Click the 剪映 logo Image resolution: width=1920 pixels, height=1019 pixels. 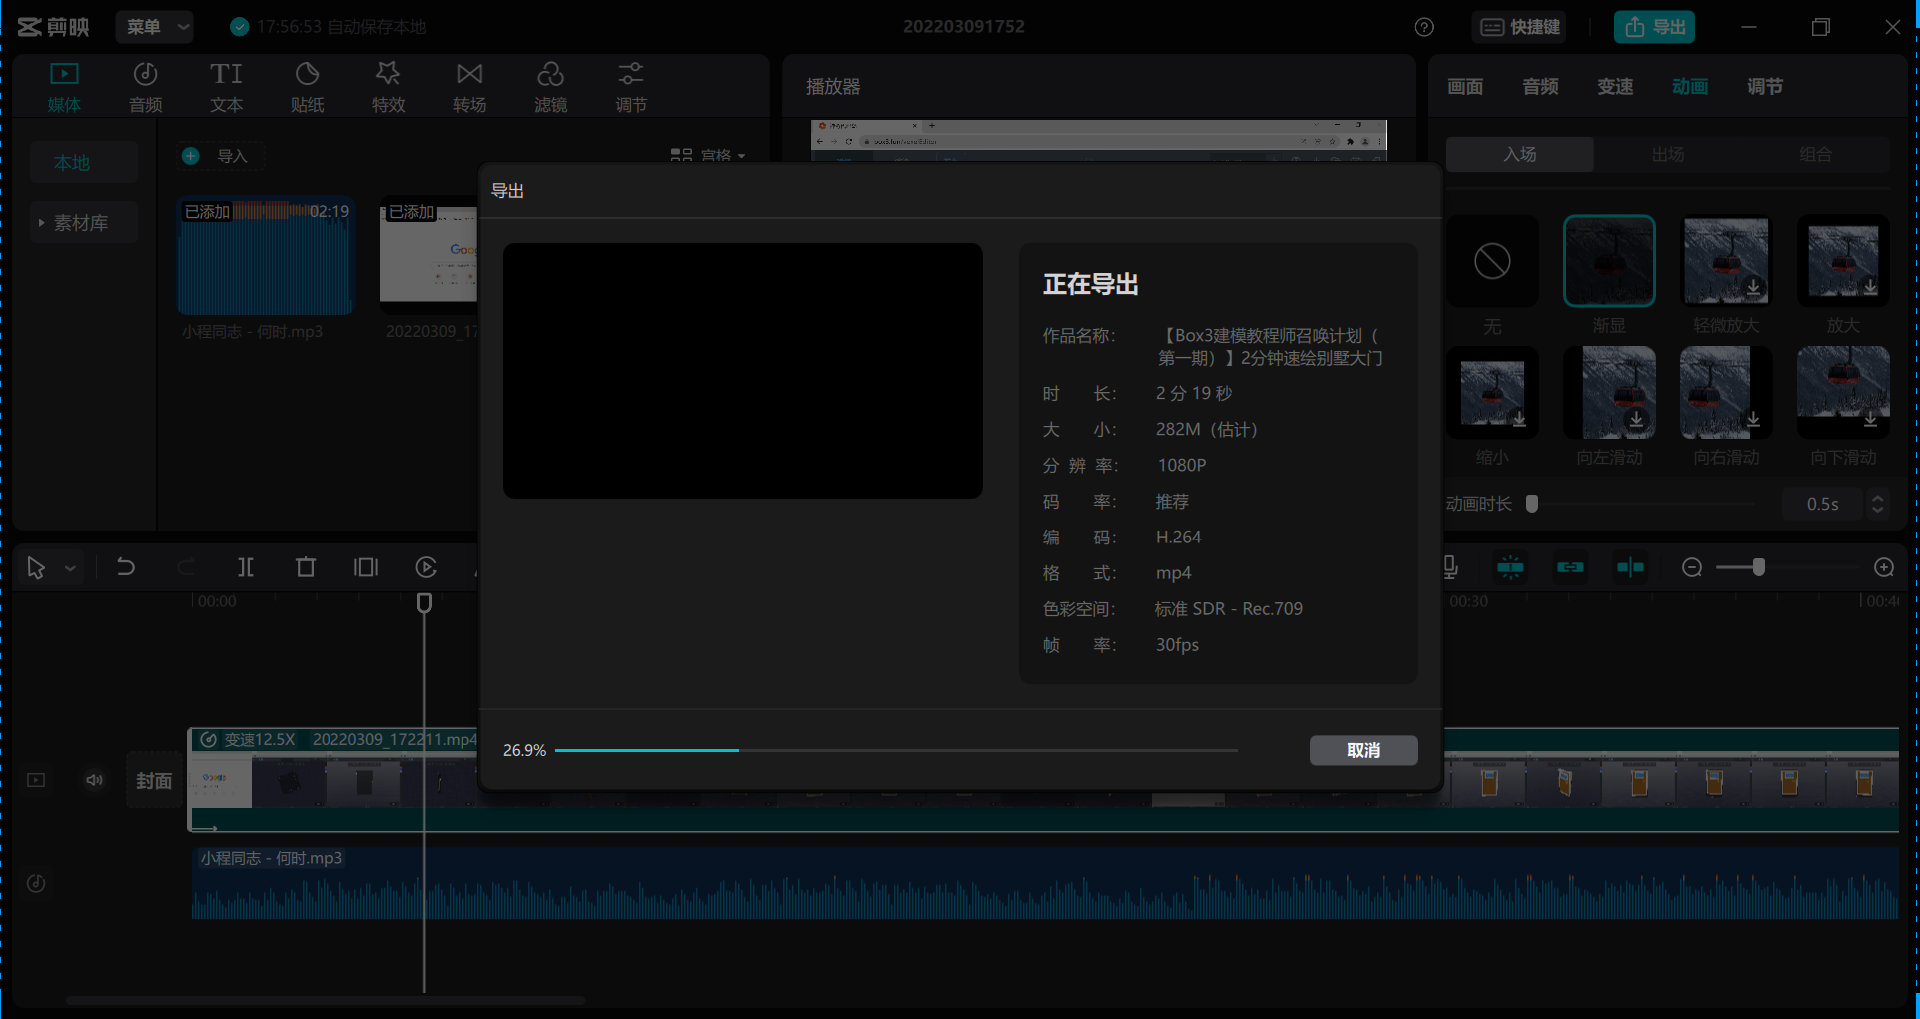click(x=54, y=27)
